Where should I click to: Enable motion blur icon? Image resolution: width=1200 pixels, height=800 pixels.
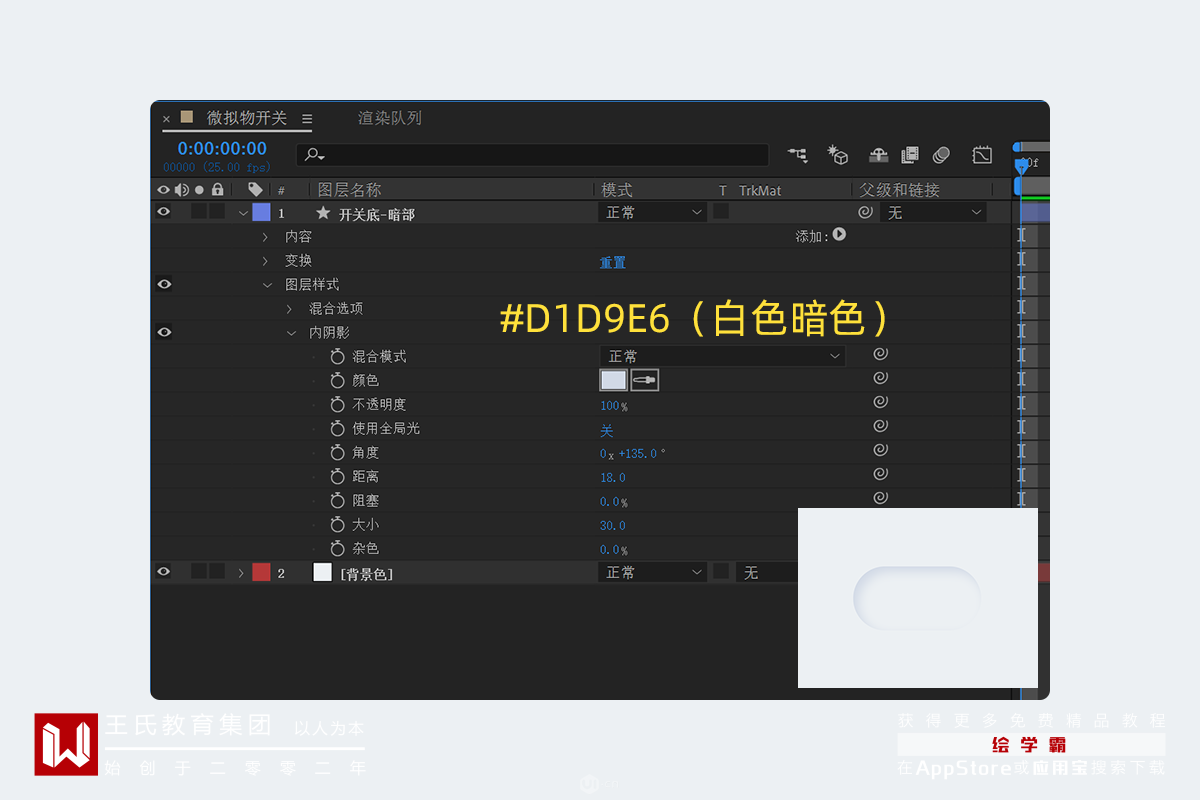[x=941, y=155]
